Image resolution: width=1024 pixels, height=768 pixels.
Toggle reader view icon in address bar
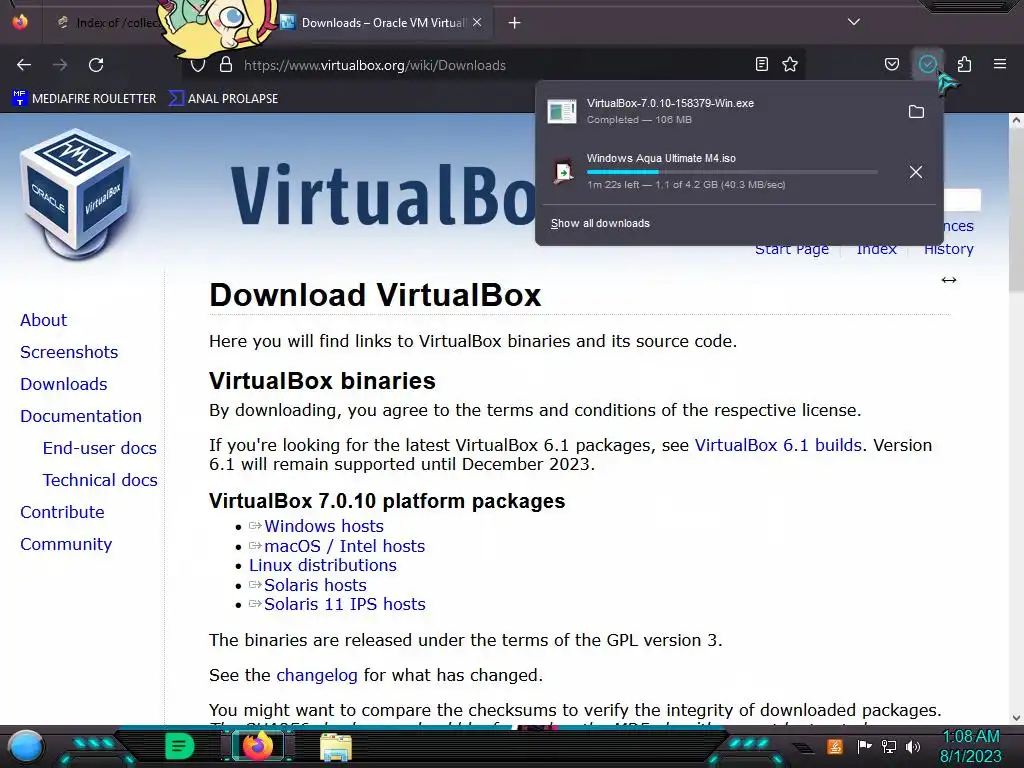tap(761, 64)
